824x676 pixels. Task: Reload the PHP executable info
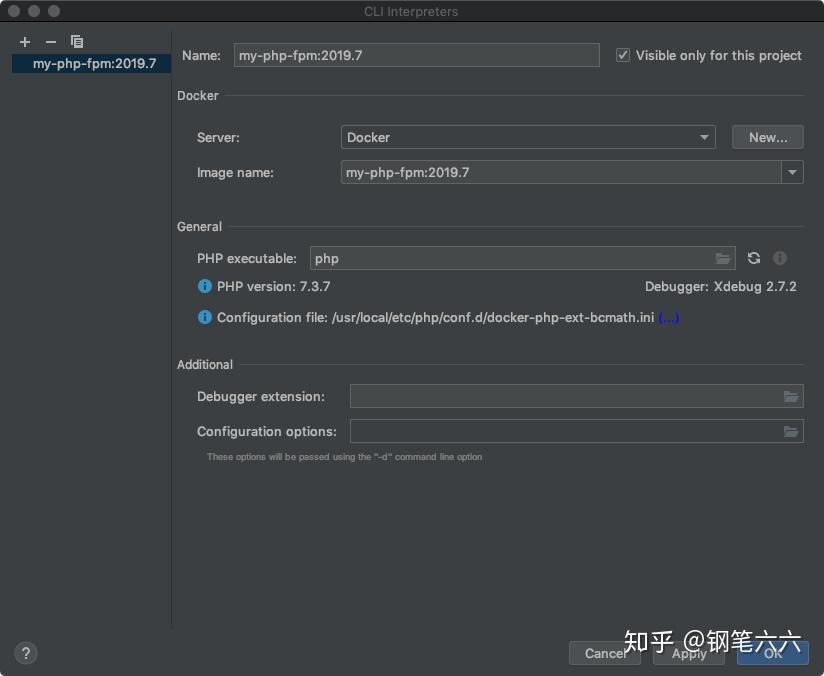click(753, 258)
